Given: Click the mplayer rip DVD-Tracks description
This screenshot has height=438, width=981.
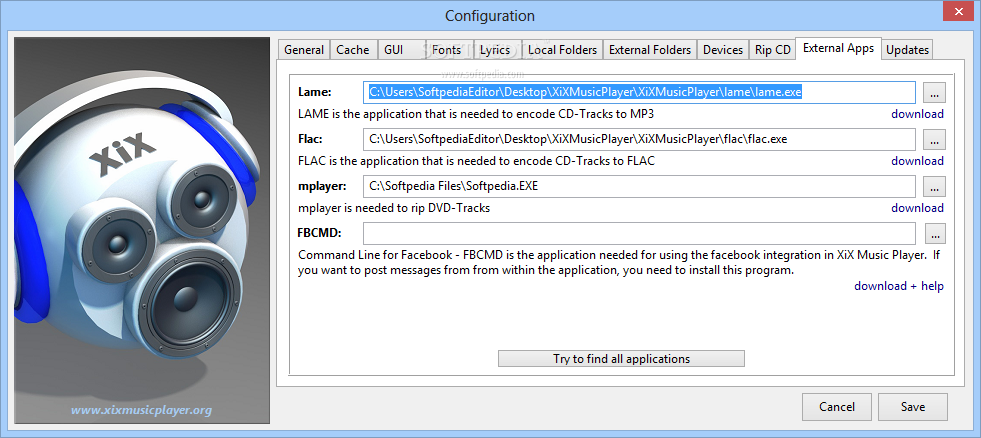Looking at the screenshot, I should (x=394, y=208).
